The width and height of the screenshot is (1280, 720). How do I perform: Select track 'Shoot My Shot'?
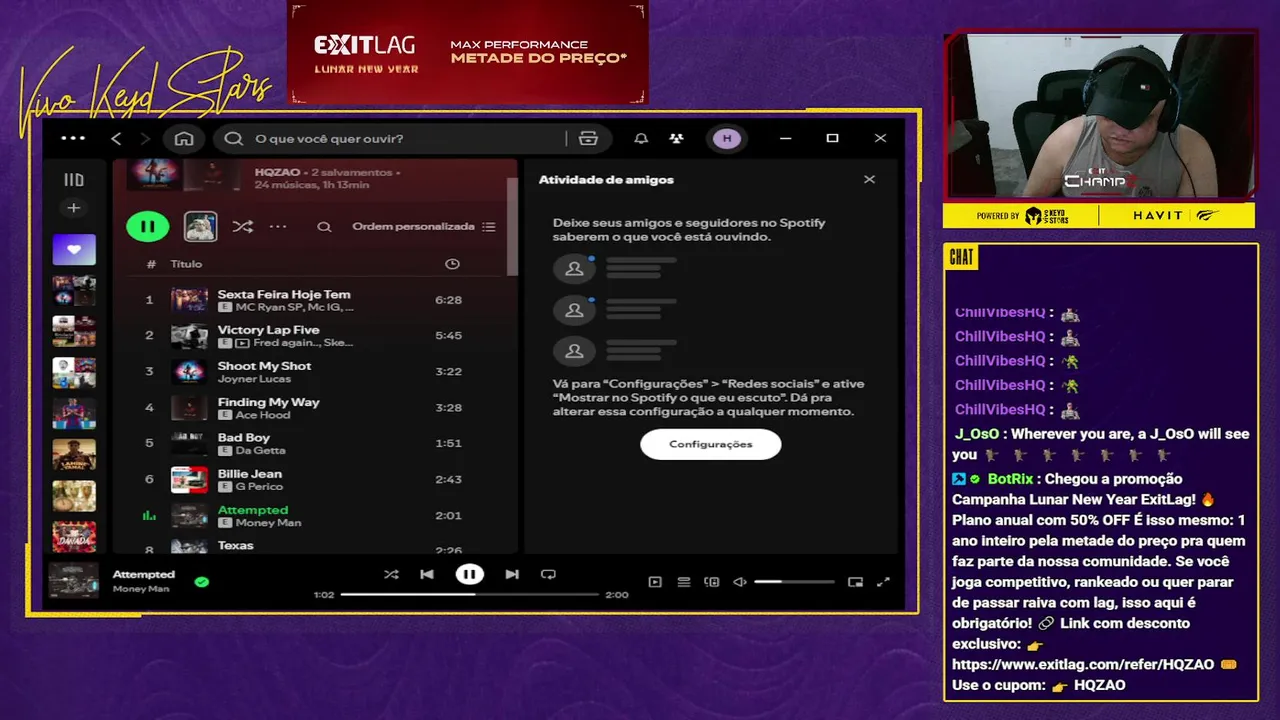[x=314, y=372]
